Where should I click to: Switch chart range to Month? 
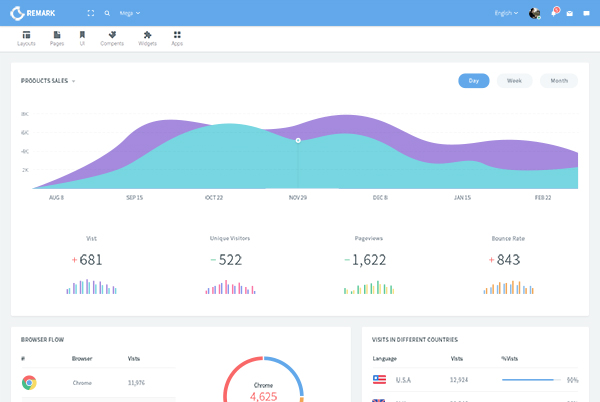click(x=558, y=80)
